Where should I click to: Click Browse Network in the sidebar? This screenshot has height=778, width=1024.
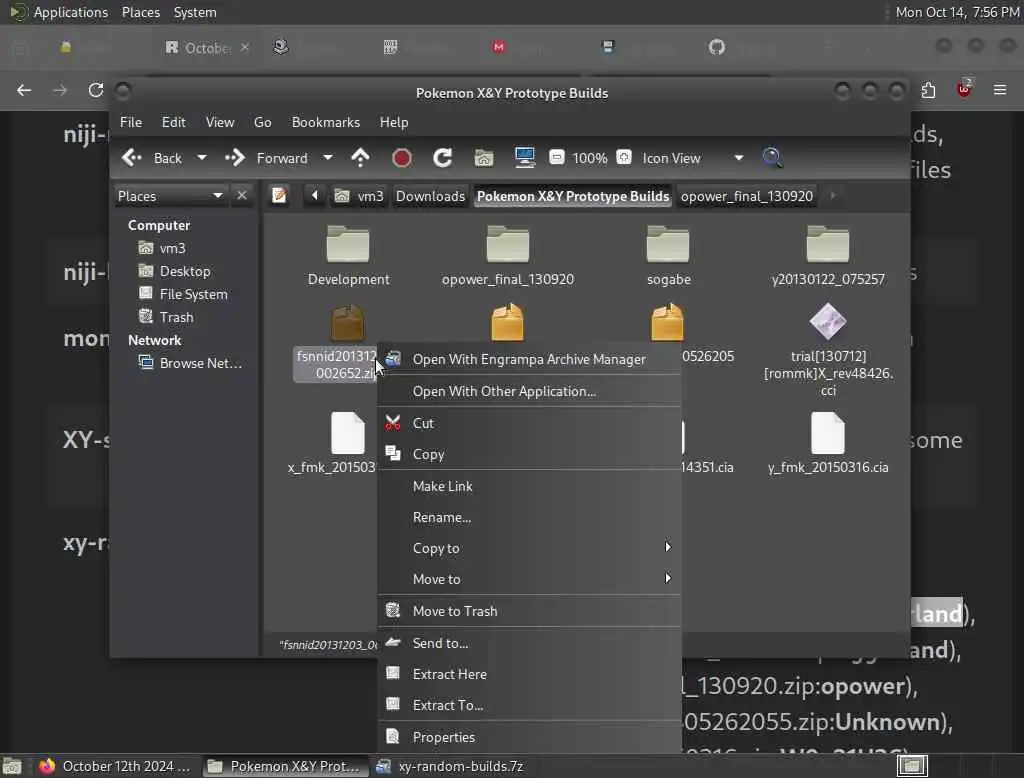(200, 363)
